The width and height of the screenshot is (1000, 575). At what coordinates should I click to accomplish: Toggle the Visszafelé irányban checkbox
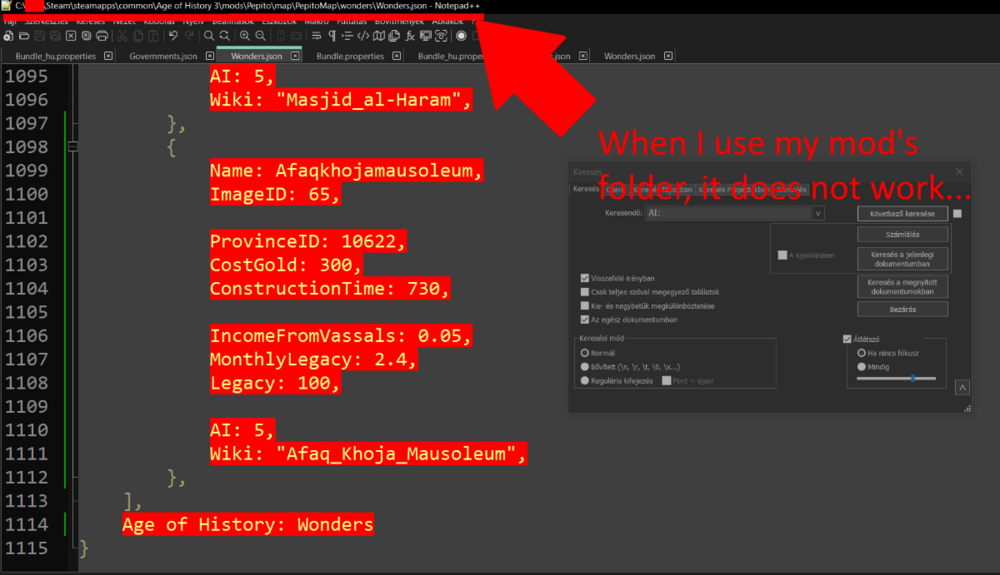[x=585, y=279]
